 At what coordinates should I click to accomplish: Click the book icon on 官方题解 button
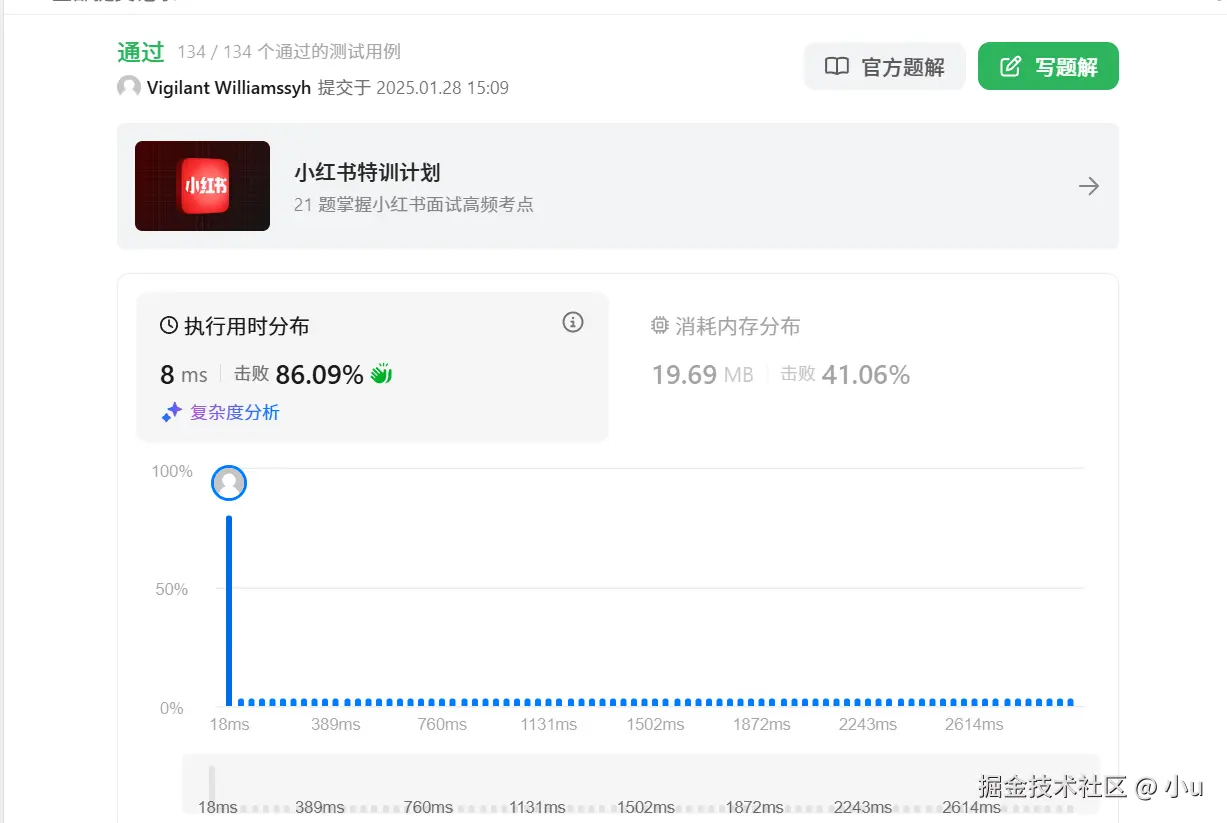[x=837, y=66]
